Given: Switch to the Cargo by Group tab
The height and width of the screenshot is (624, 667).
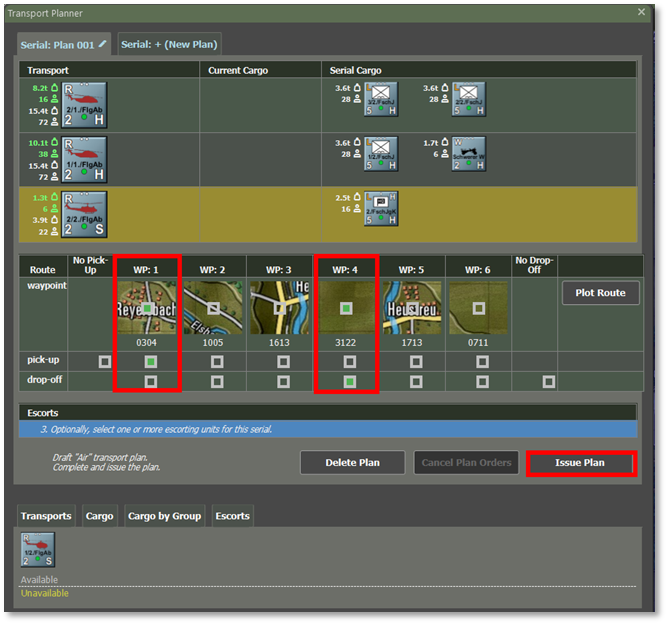Looking at the screenshot, I should [164, 516].
